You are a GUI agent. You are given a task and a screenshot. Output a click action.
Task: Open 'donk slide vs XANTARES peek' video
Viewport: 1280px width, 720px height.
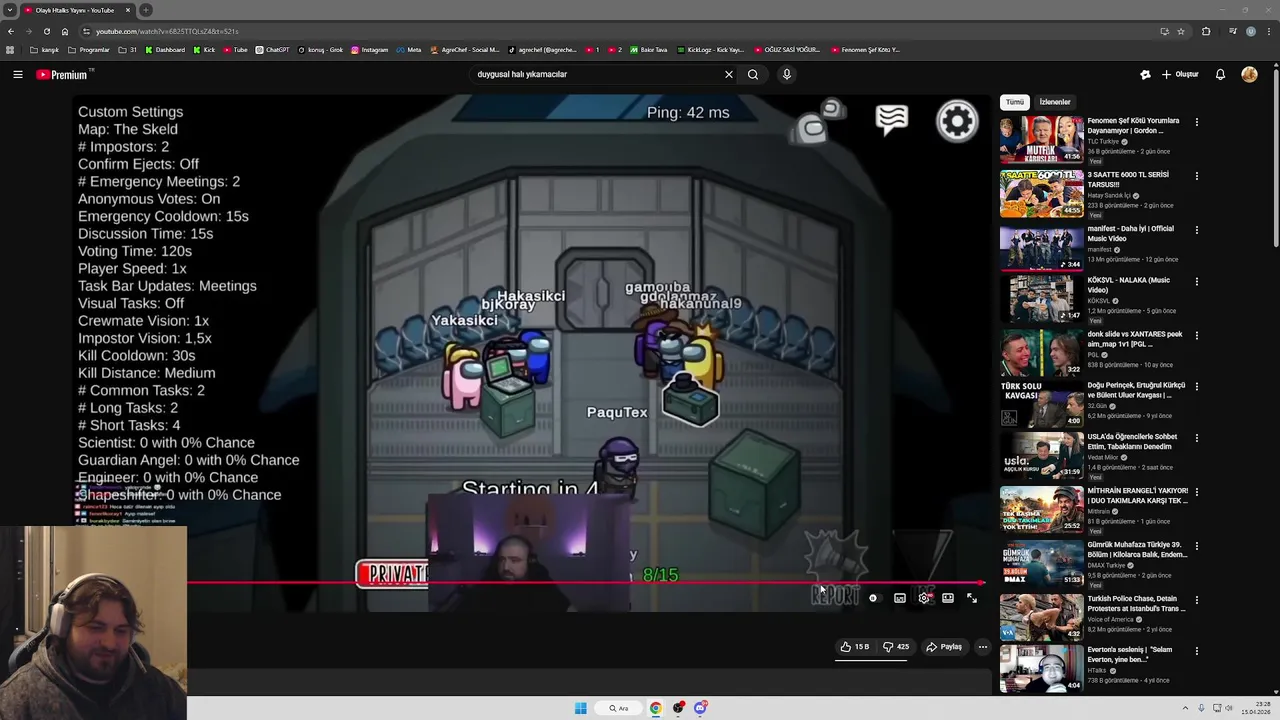tap(1041, 352)
